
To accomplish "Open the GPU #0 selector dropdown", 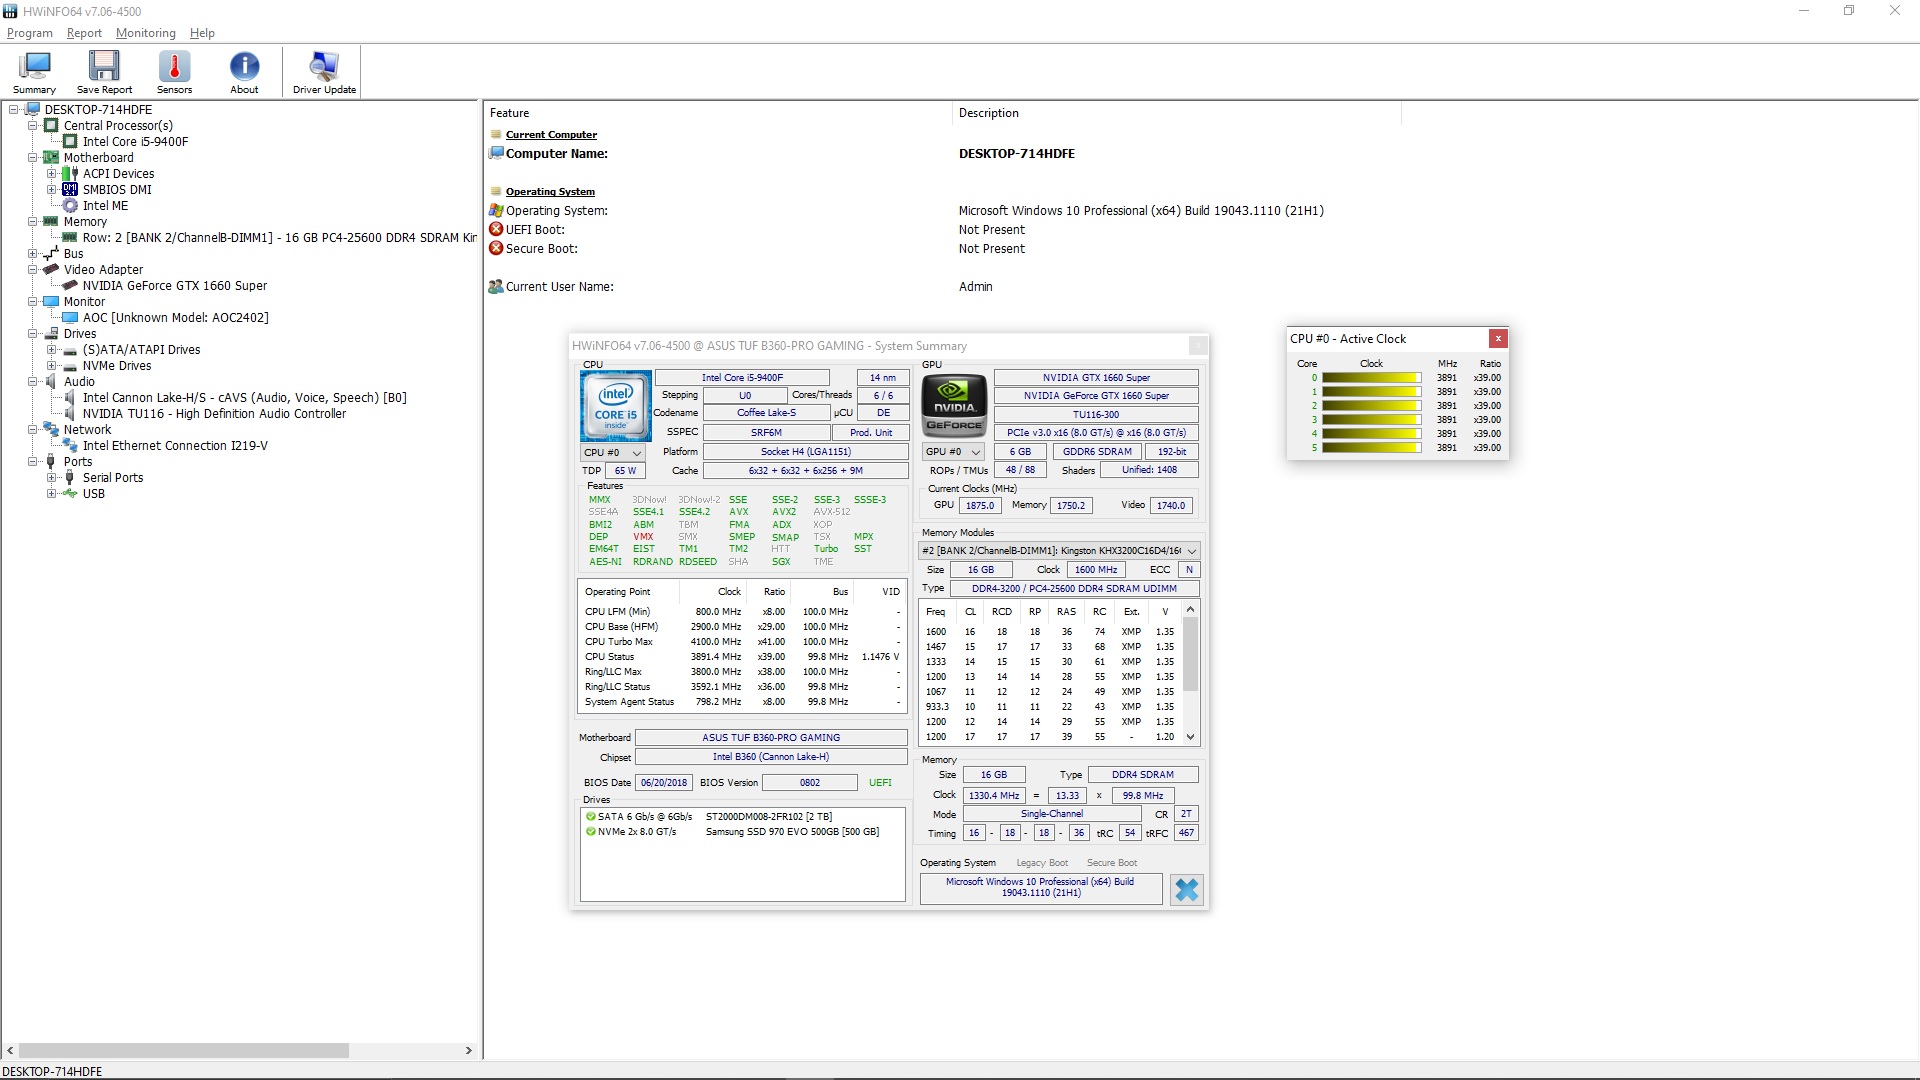I will (952, 452).
